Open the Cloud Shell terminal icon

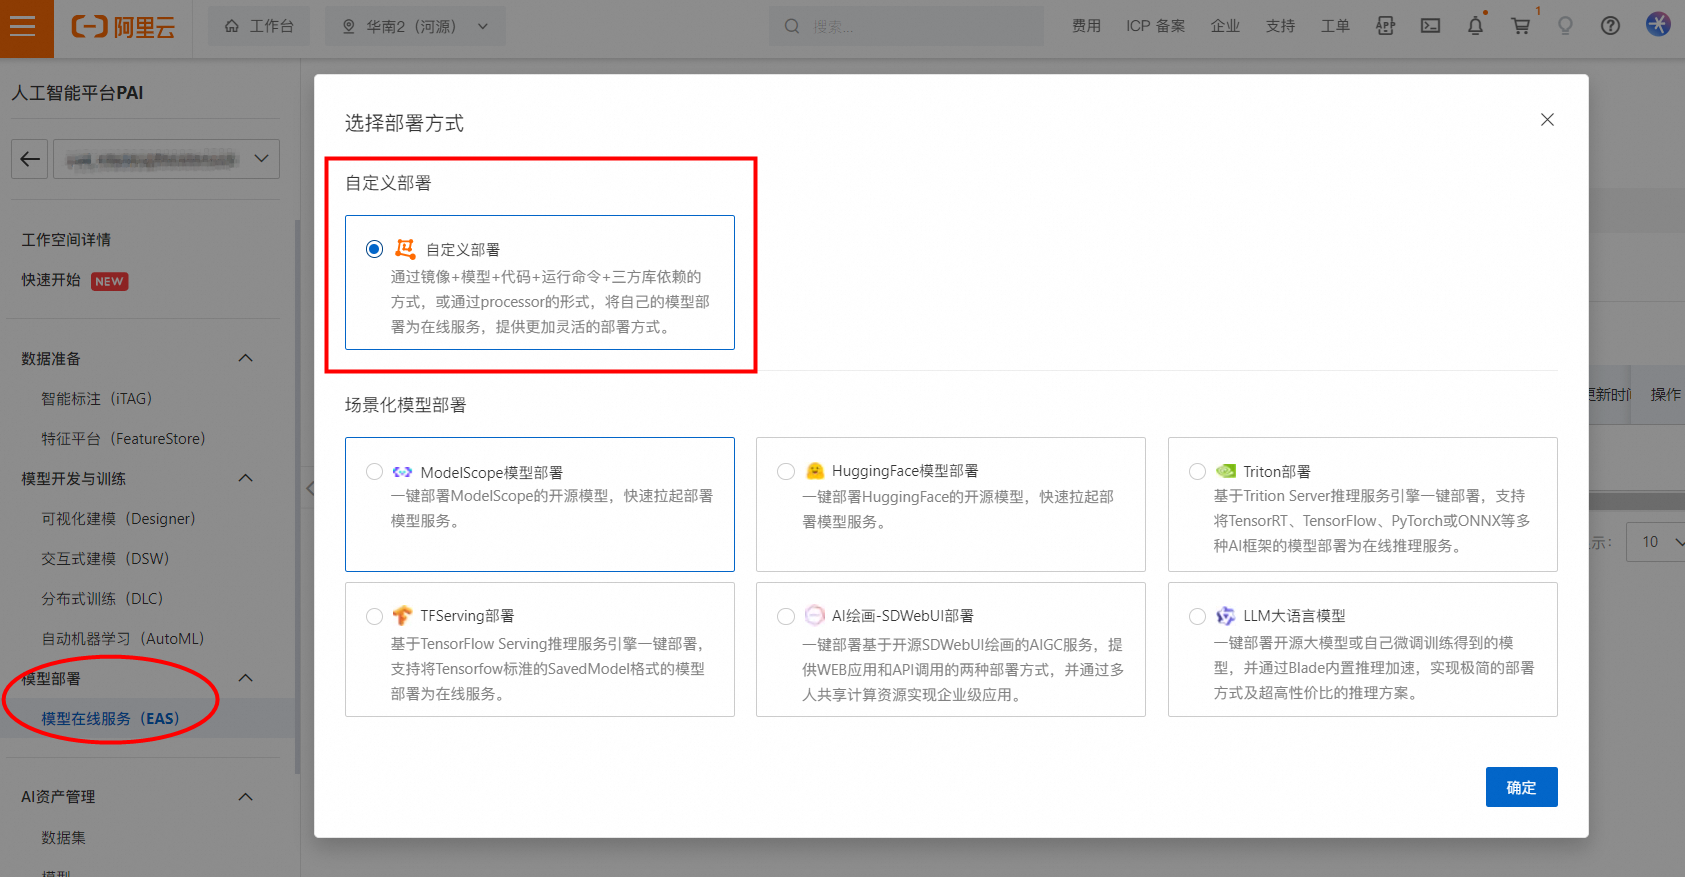point(1430,26)
